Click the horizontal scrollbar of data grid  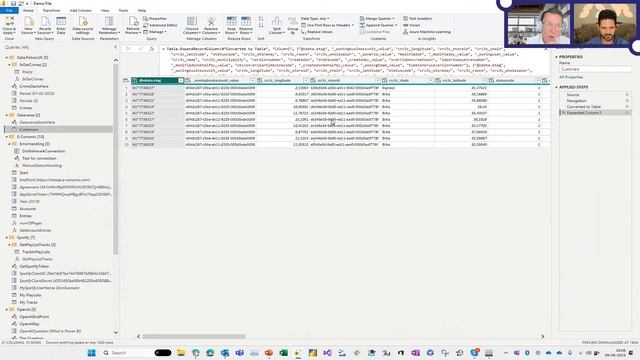pos(194,336)
